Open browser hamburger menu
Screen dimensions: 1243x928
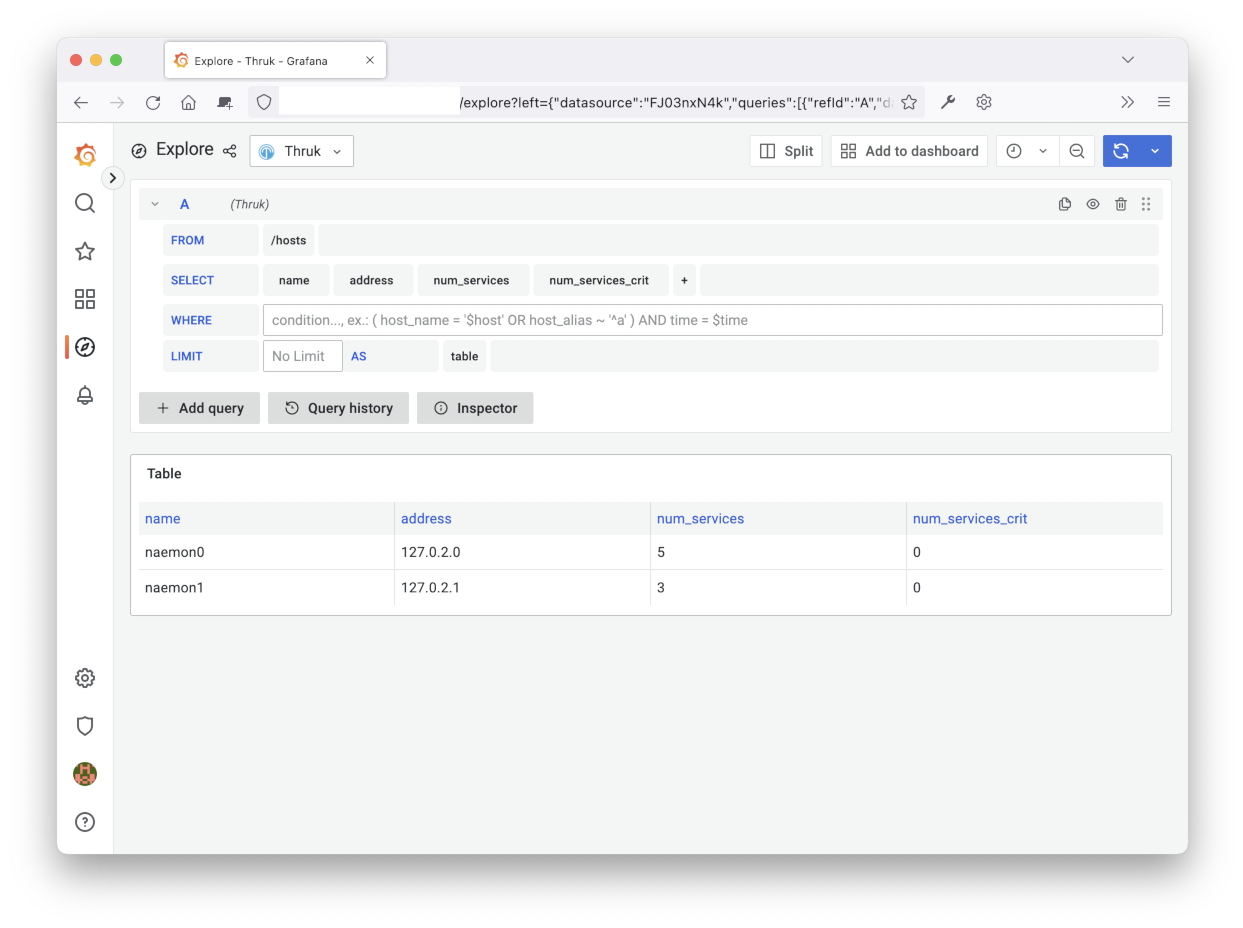(1164, 102)
